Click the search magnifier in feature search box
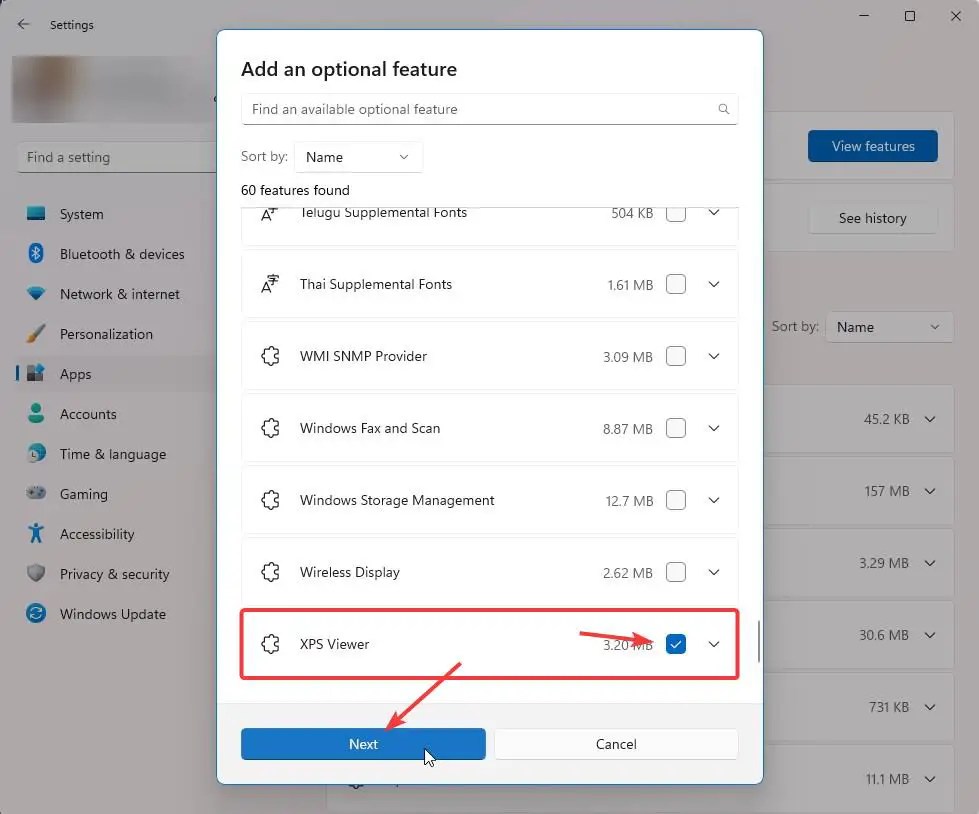979x814 pixels. [723, 109]
